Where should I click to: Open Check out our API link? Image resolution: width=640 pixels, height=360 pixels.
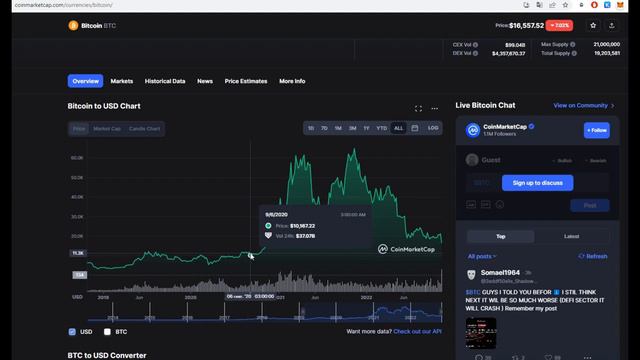click(x=417, y=331)
